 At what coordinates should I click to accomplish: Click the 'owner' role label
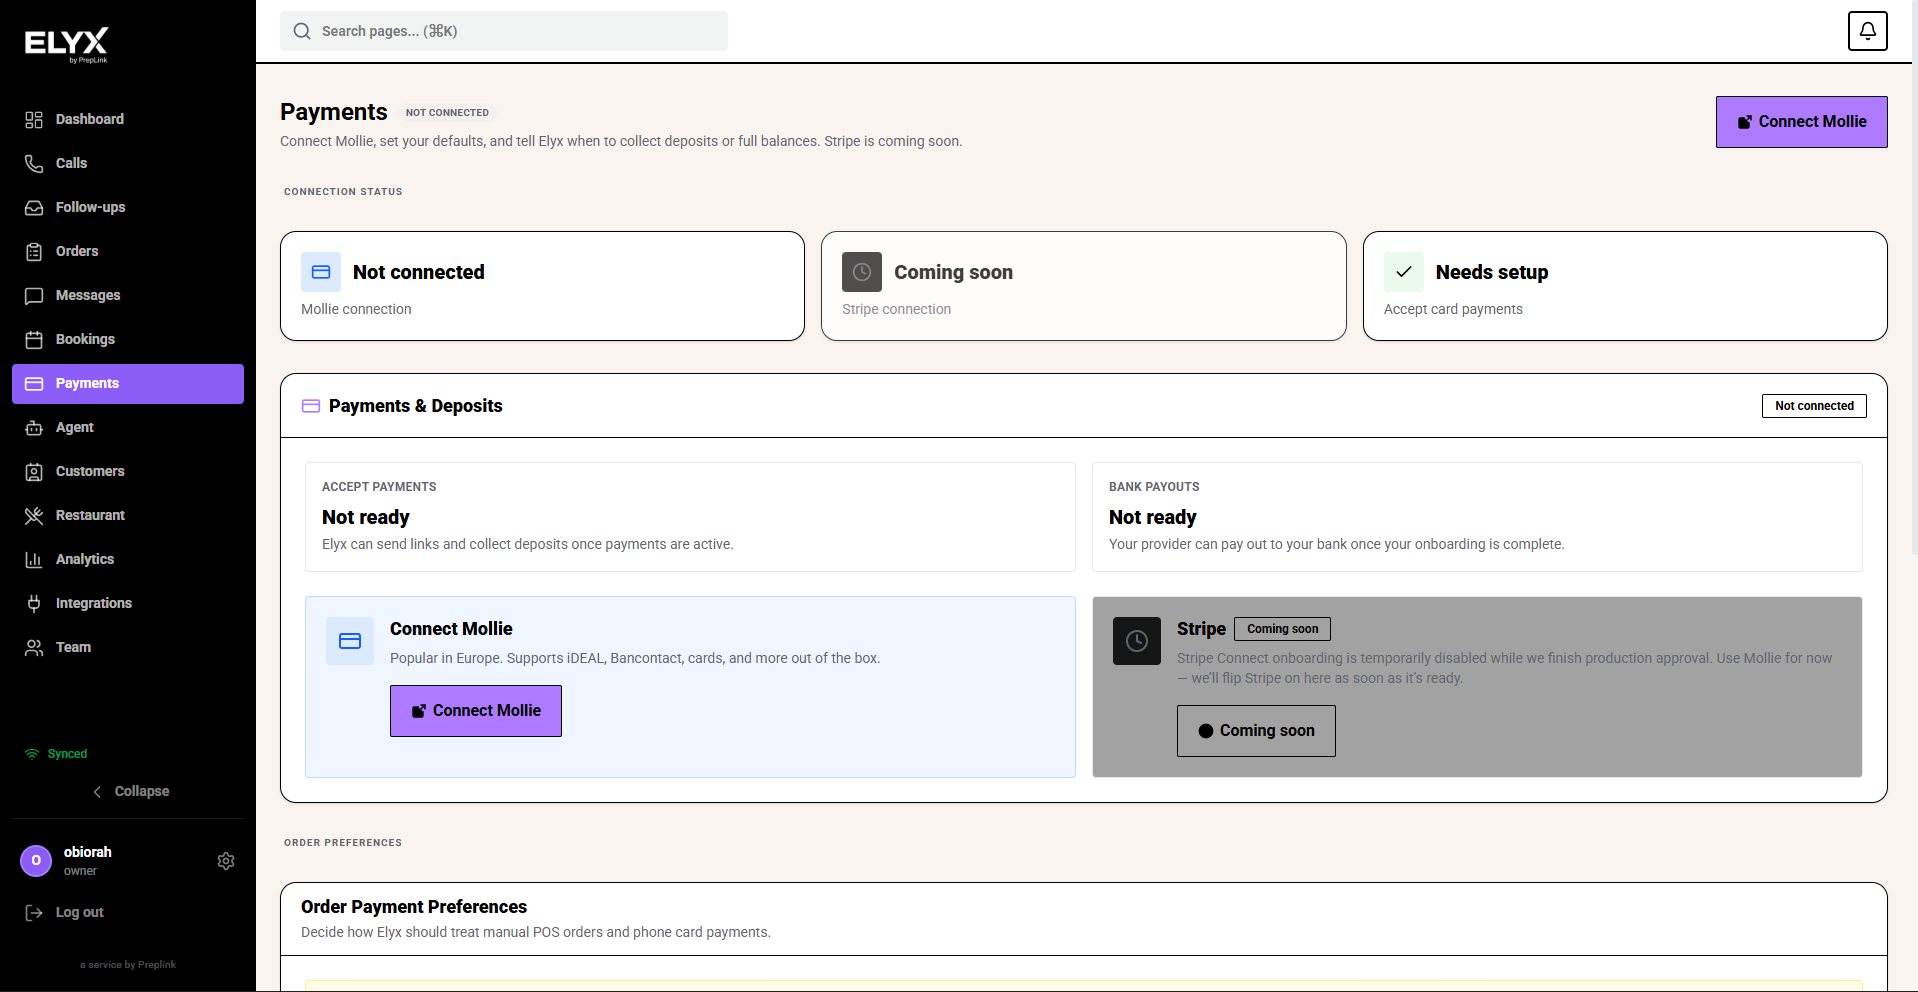[80, 871]
